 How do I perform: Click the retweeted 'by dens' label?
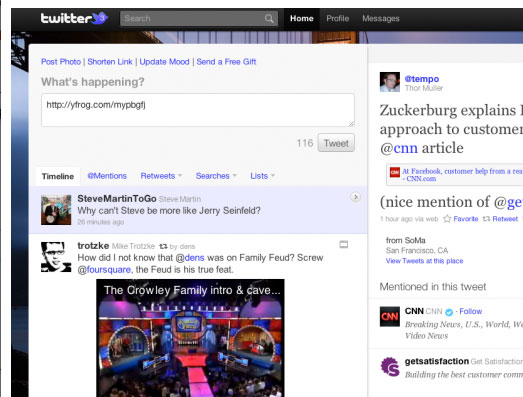(x=182, y=247)
